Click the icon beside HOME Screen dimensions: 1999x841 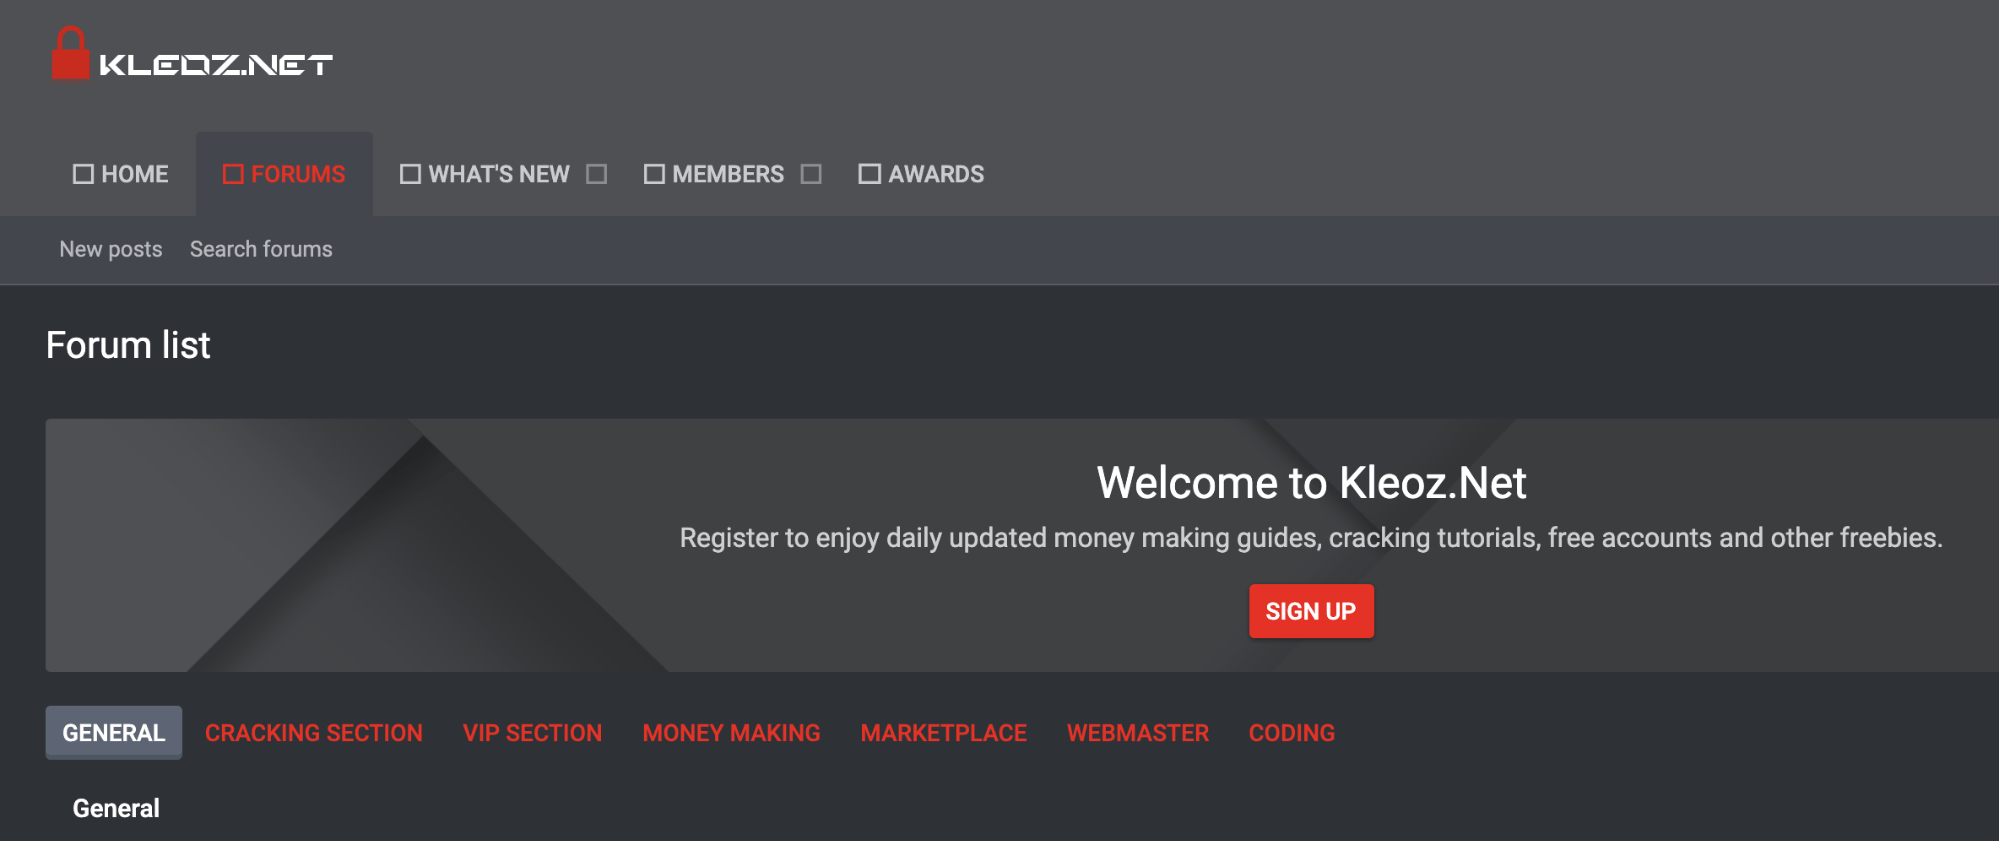(x=83, y=174)
